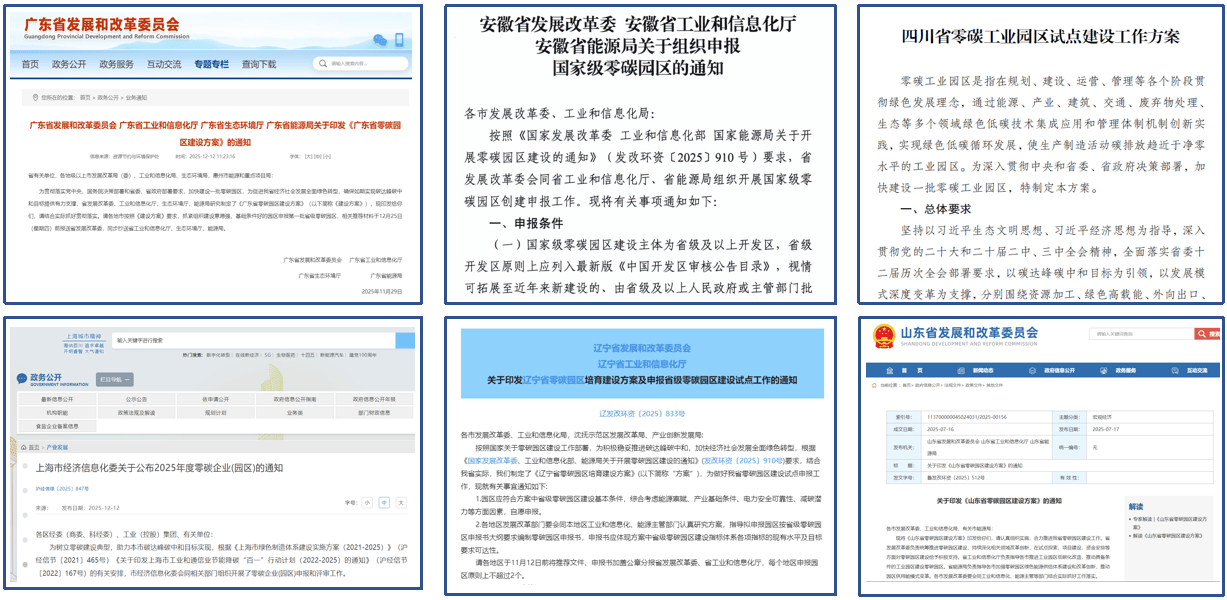Click the national emblem on the Shandong page
The width and height of the screenshot is (1227, 600).
[883, 335]
